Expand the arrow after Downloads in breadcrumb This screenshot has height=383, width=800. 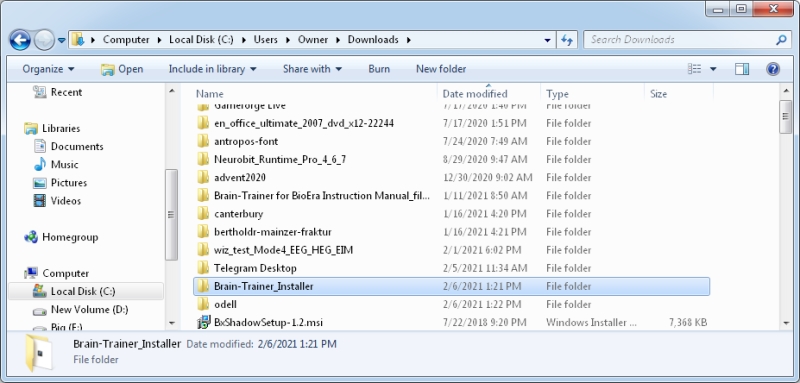click(x=409, y=40)
